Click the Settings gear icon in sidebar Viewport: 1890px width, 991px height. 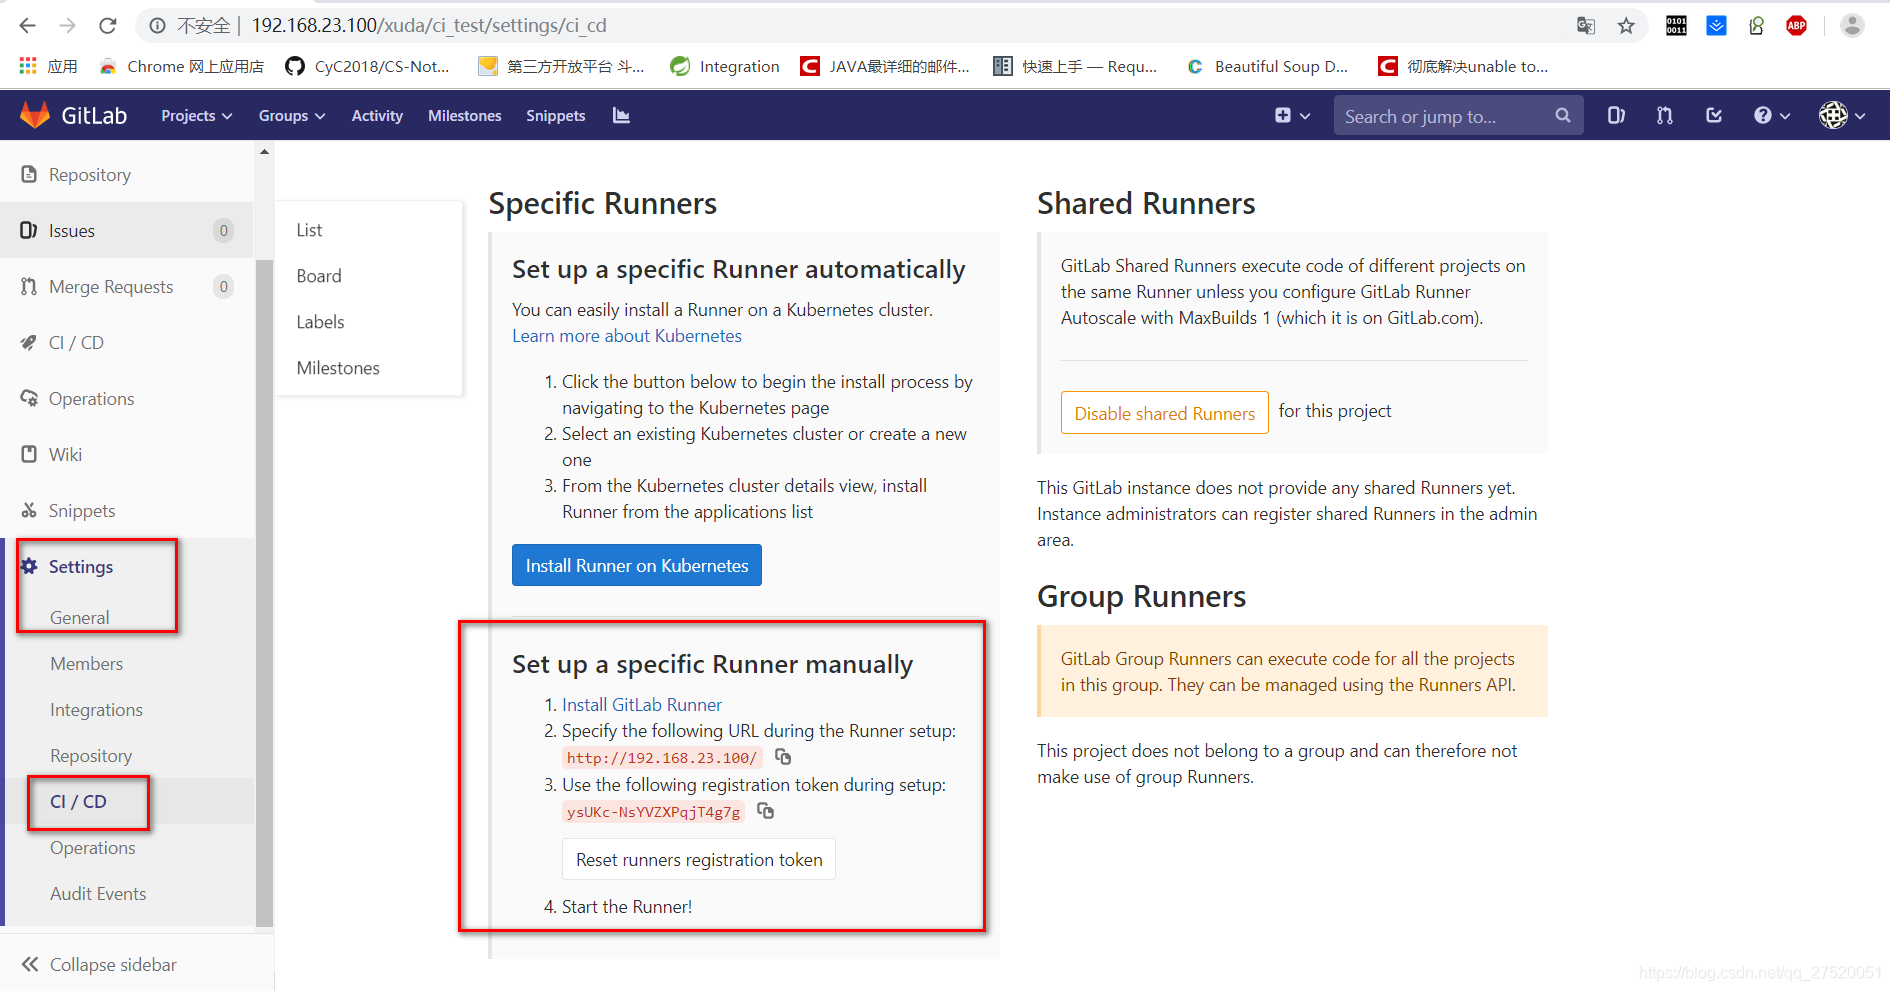pos(29,566)
